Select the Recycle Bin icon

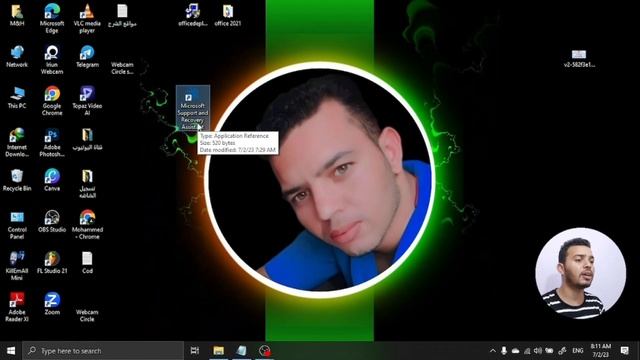17,180
